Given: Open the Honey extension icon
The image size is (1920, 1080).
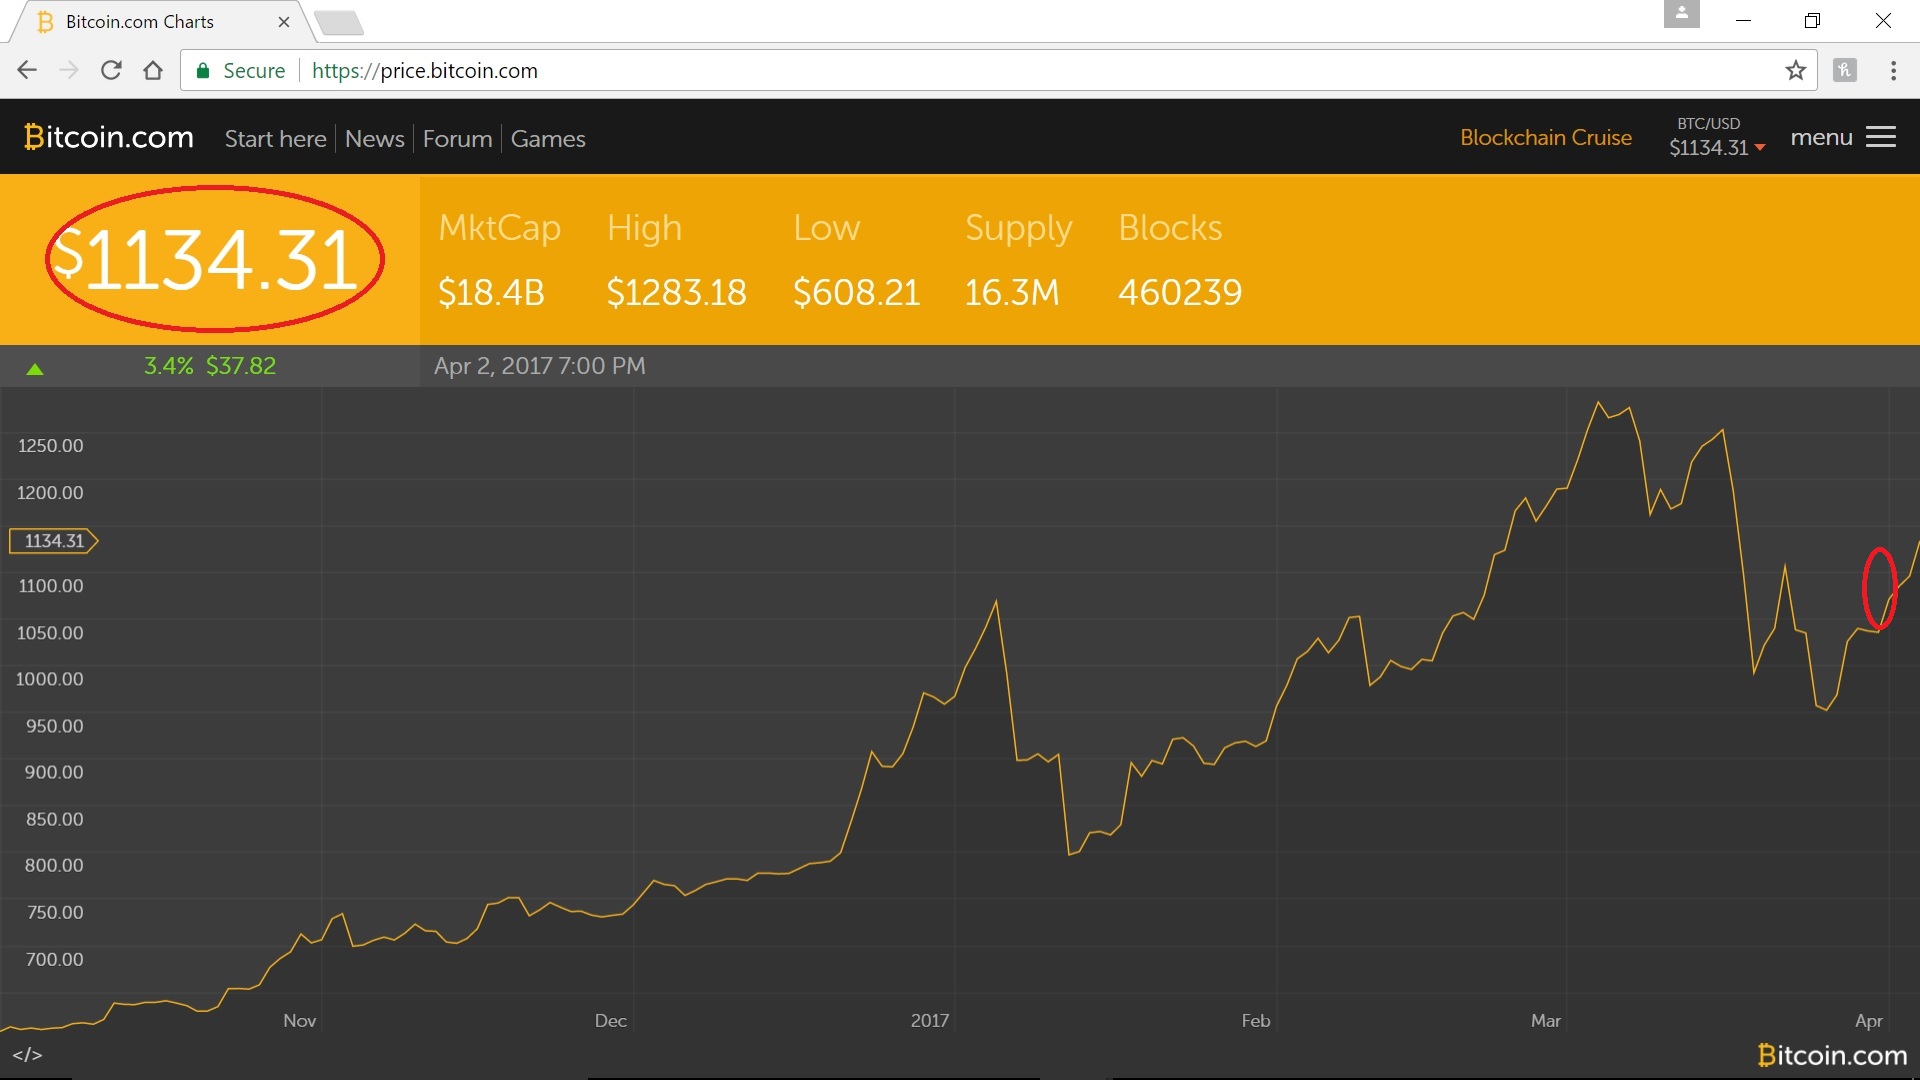Looking at the screenshot, I should coord(1845,70).
